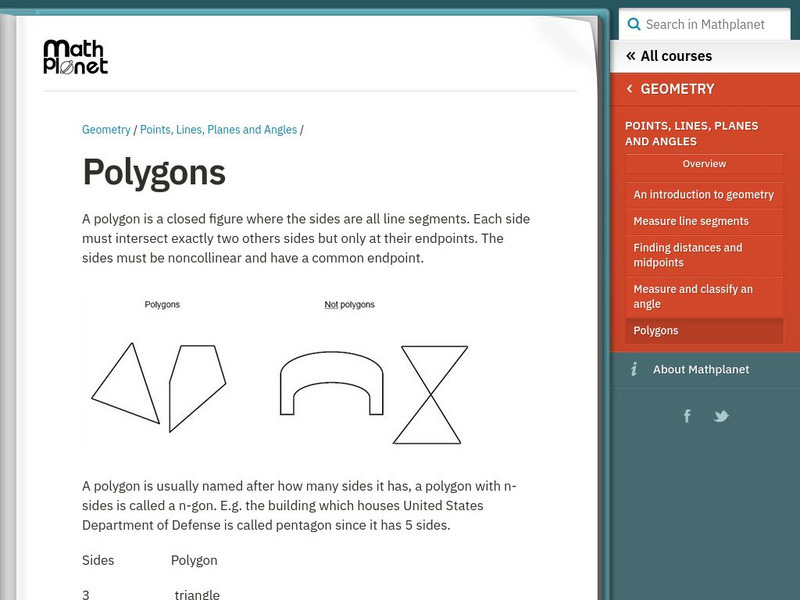The width and height of the screenshot is (800, 600).
Task: Click the double chevron before All courses
Action: click(x=631, y=56)
